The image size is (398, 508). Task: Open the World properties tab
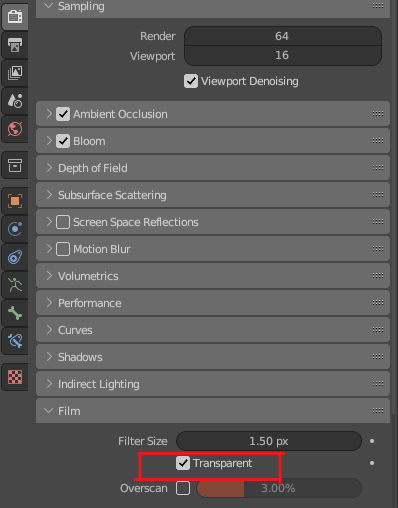pyautogui.click(x=15, y=129)
